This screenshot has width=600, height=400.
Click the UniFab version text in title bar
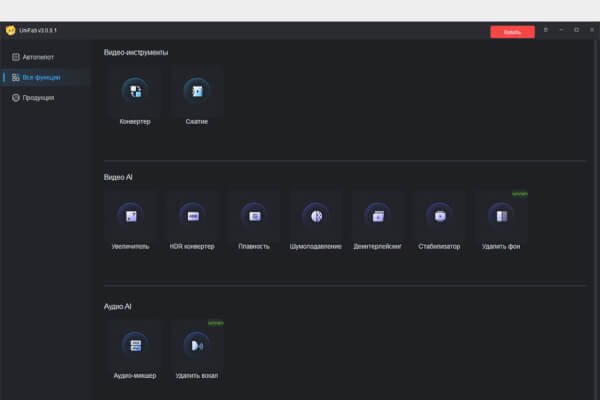[x=38, y=30]
